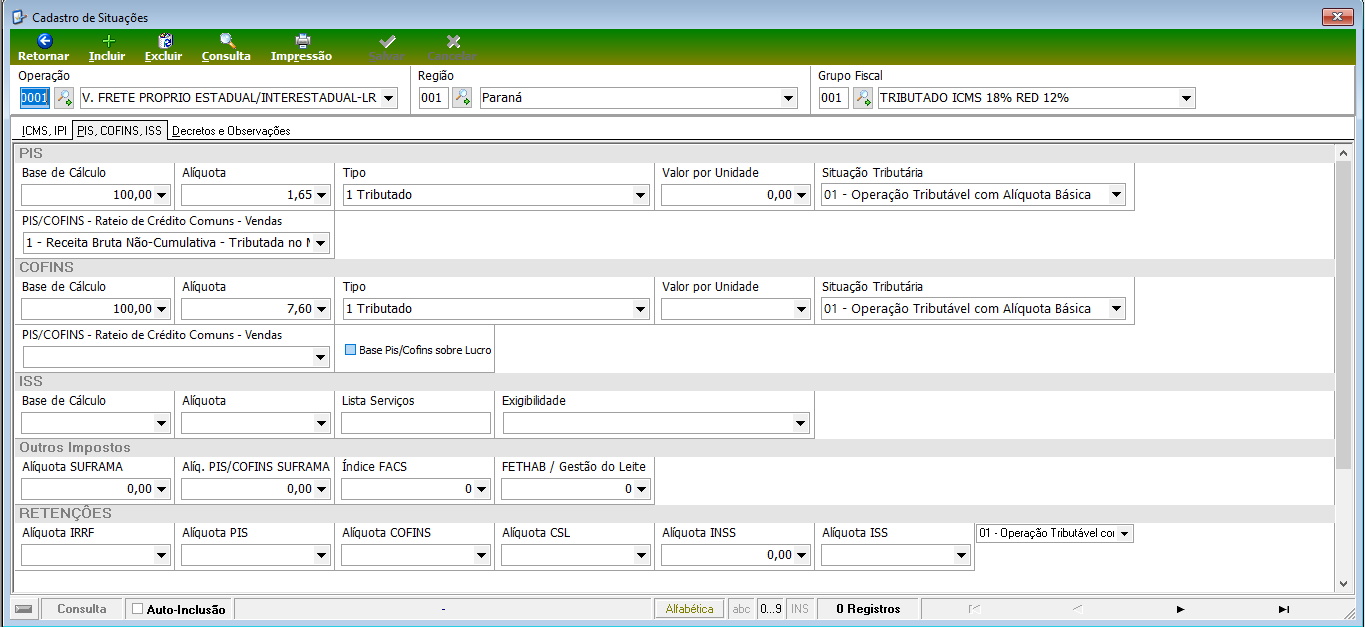Switch to the ICMS, IPI tab
This screenshot has width=1365, height=627.
point(44,130)
